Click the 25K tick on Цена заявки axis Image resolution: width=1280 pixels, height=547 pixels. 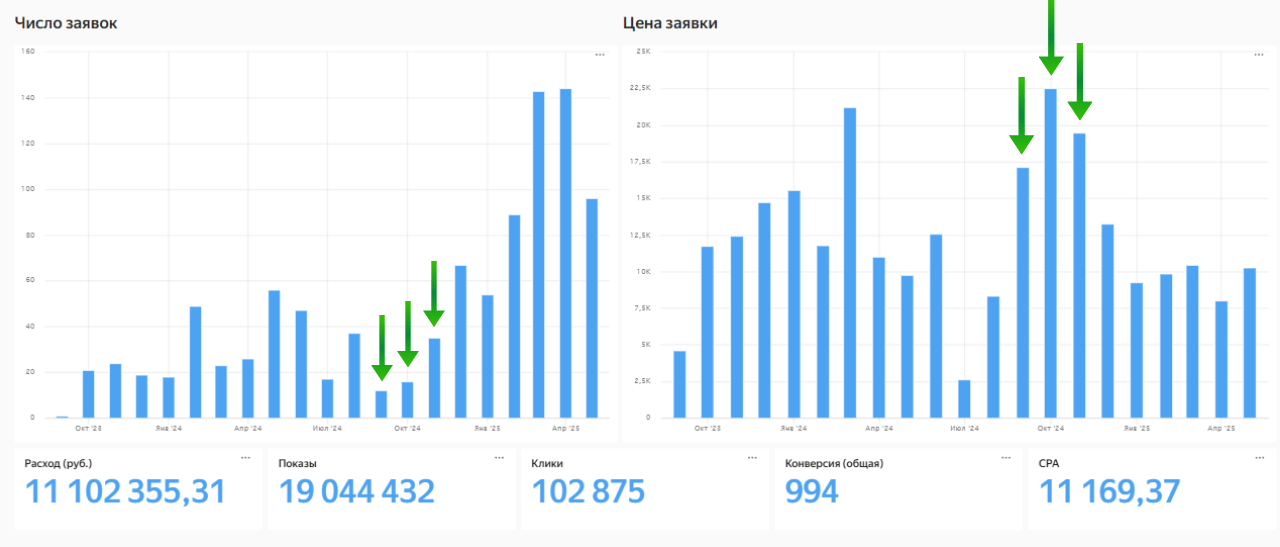645,51
